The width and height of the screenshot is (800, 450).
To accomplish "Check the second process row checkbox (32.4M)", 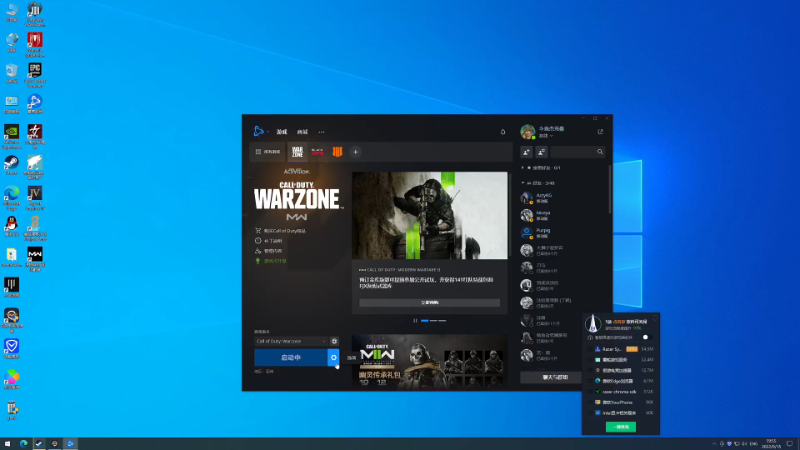I will point(591,360).
